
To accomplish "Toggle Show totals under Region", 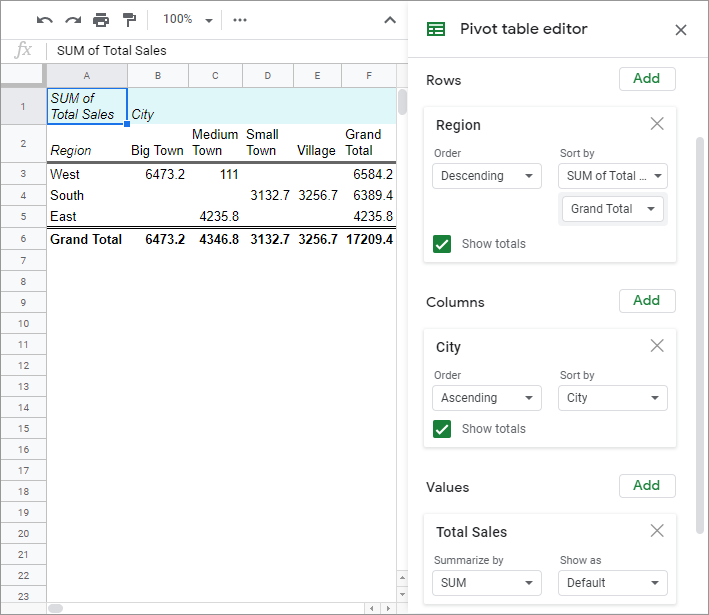I will tap(442, 244).
